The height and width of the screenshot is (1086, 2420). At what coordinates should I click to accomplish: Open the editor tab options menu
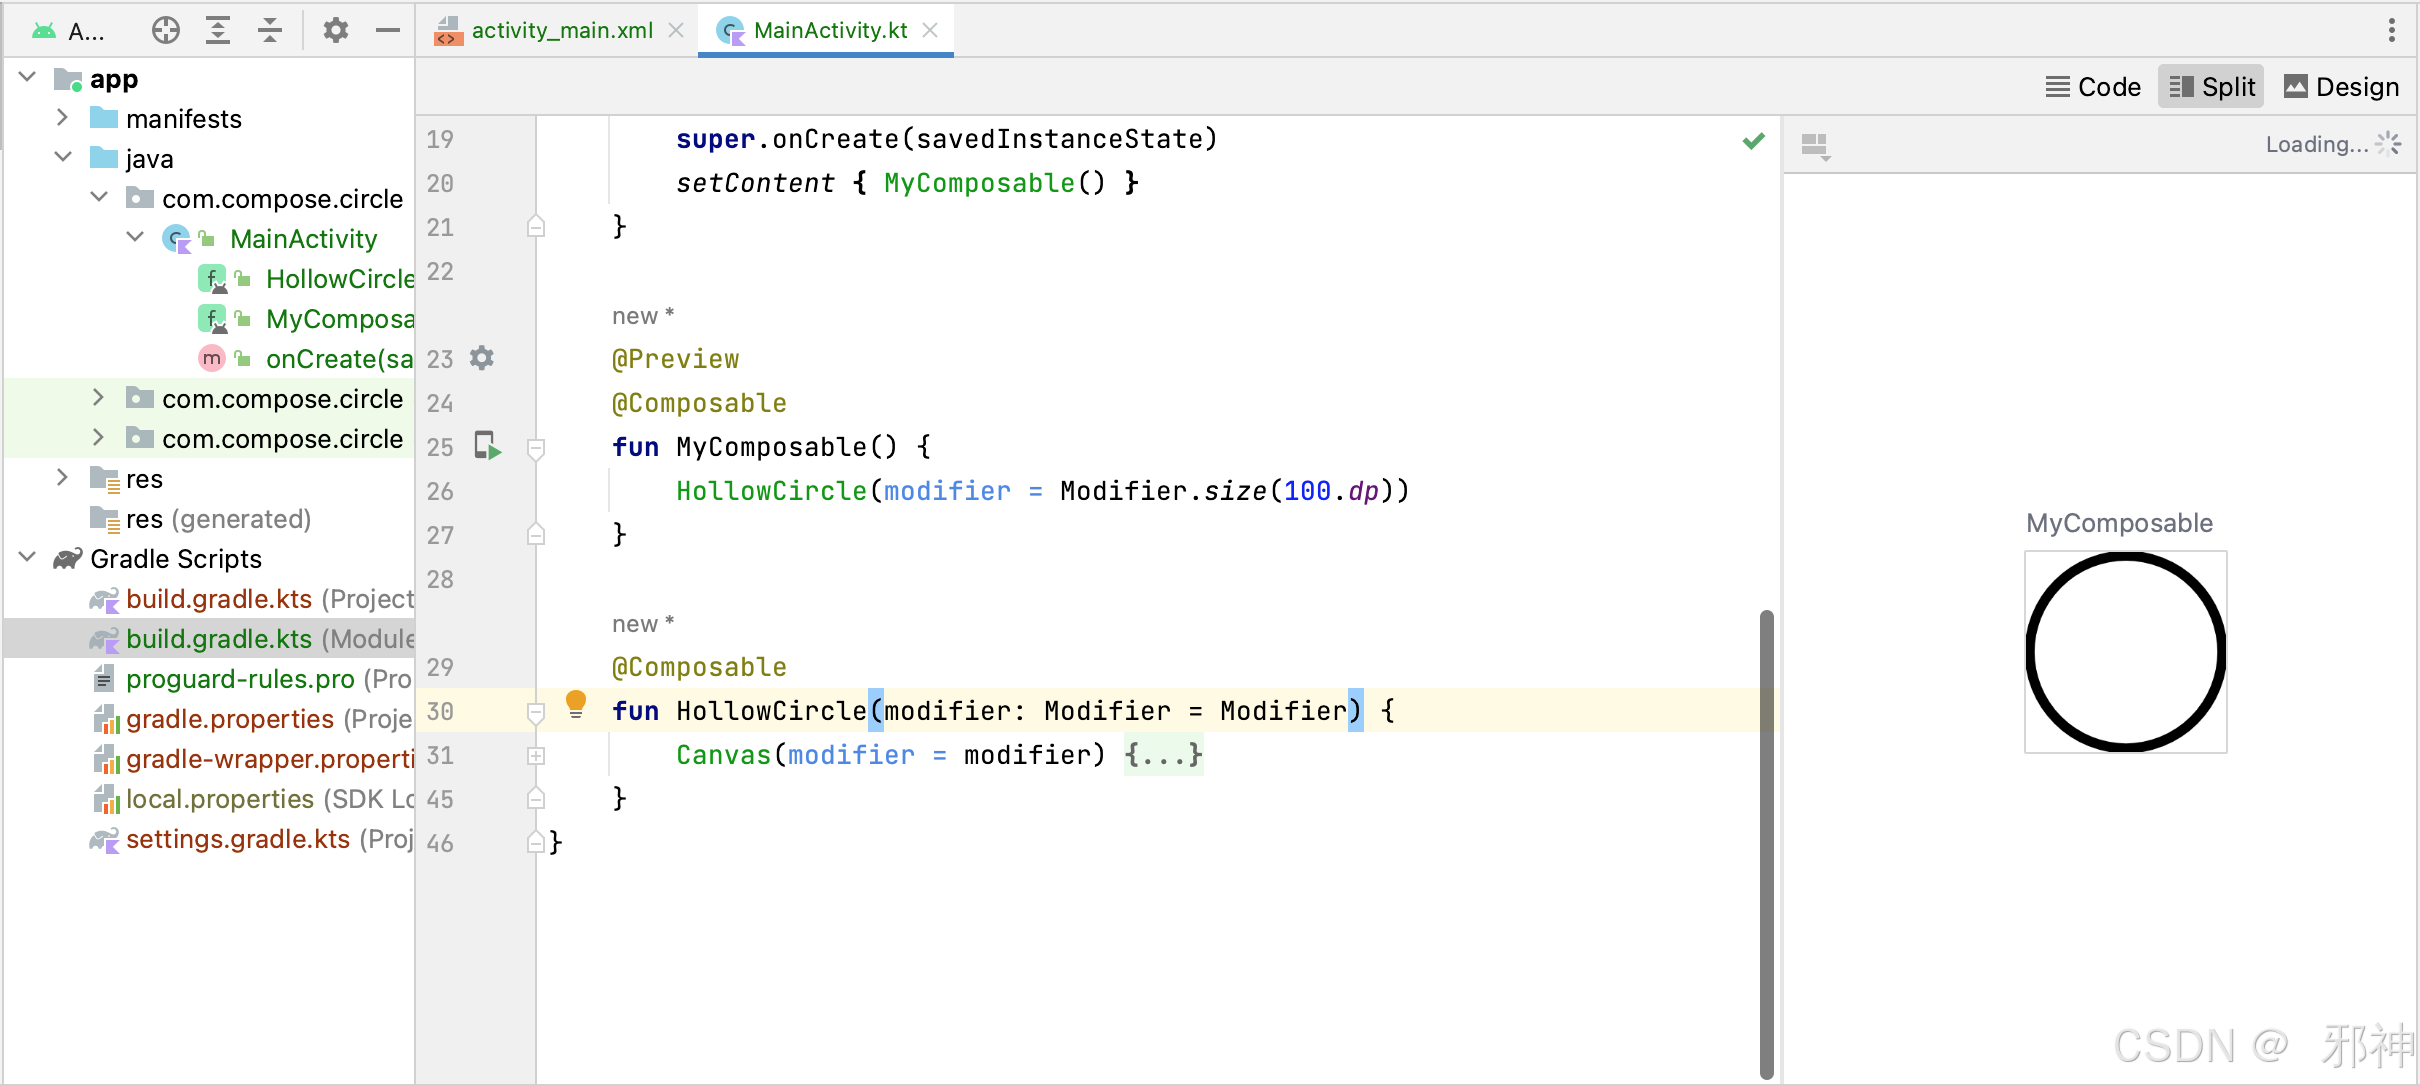click(2393, 30)
